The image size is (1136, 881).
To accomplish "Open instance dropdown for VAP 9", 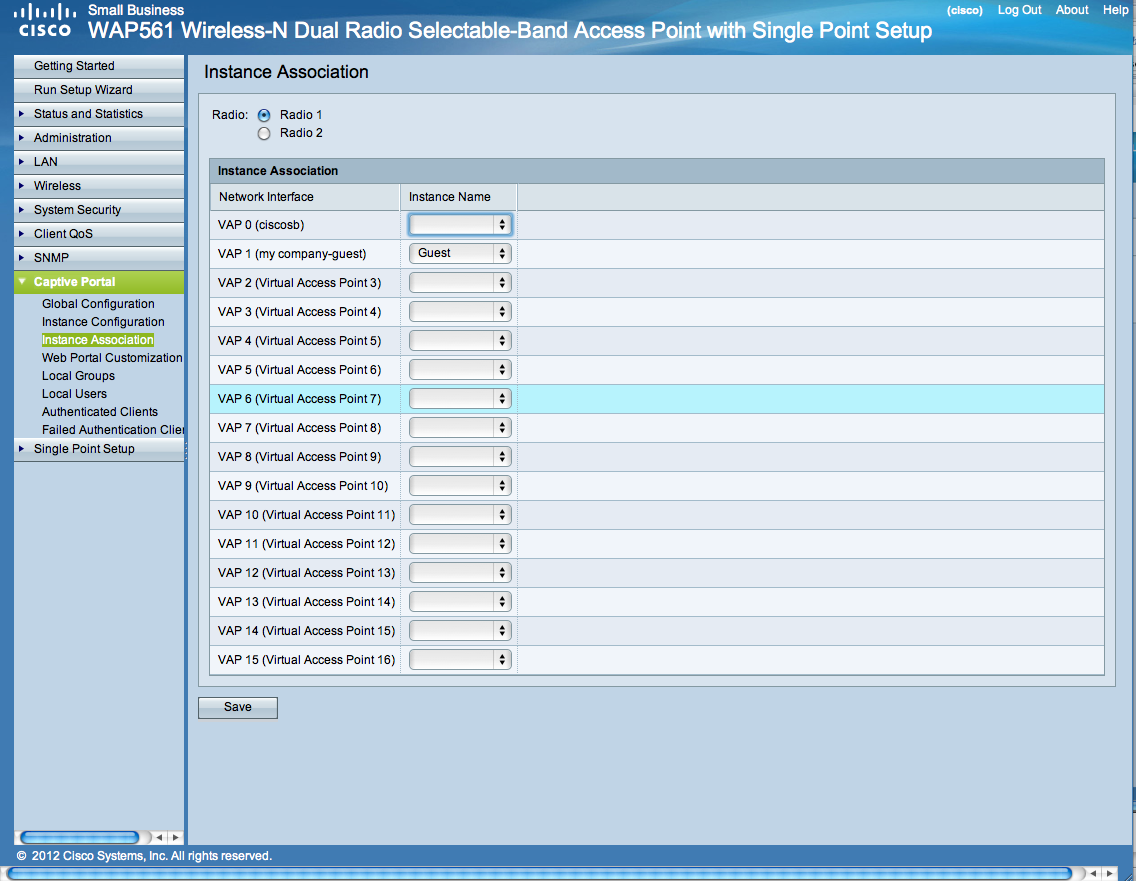I will point(460,485).
